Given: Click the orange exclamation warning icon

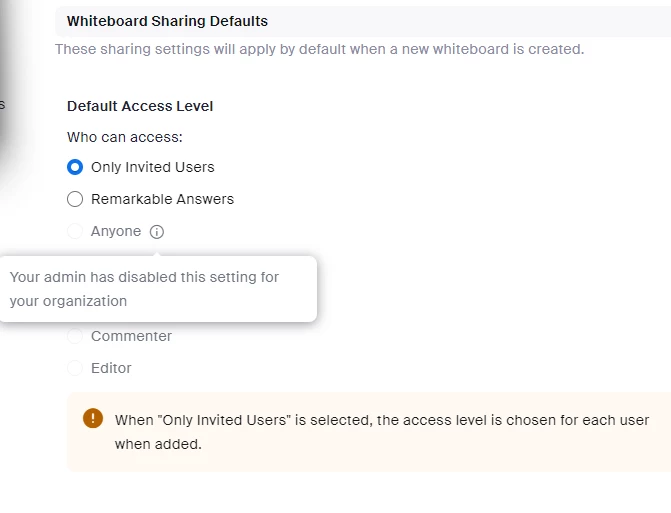Looking at the screenshot, I should point(93,418).
